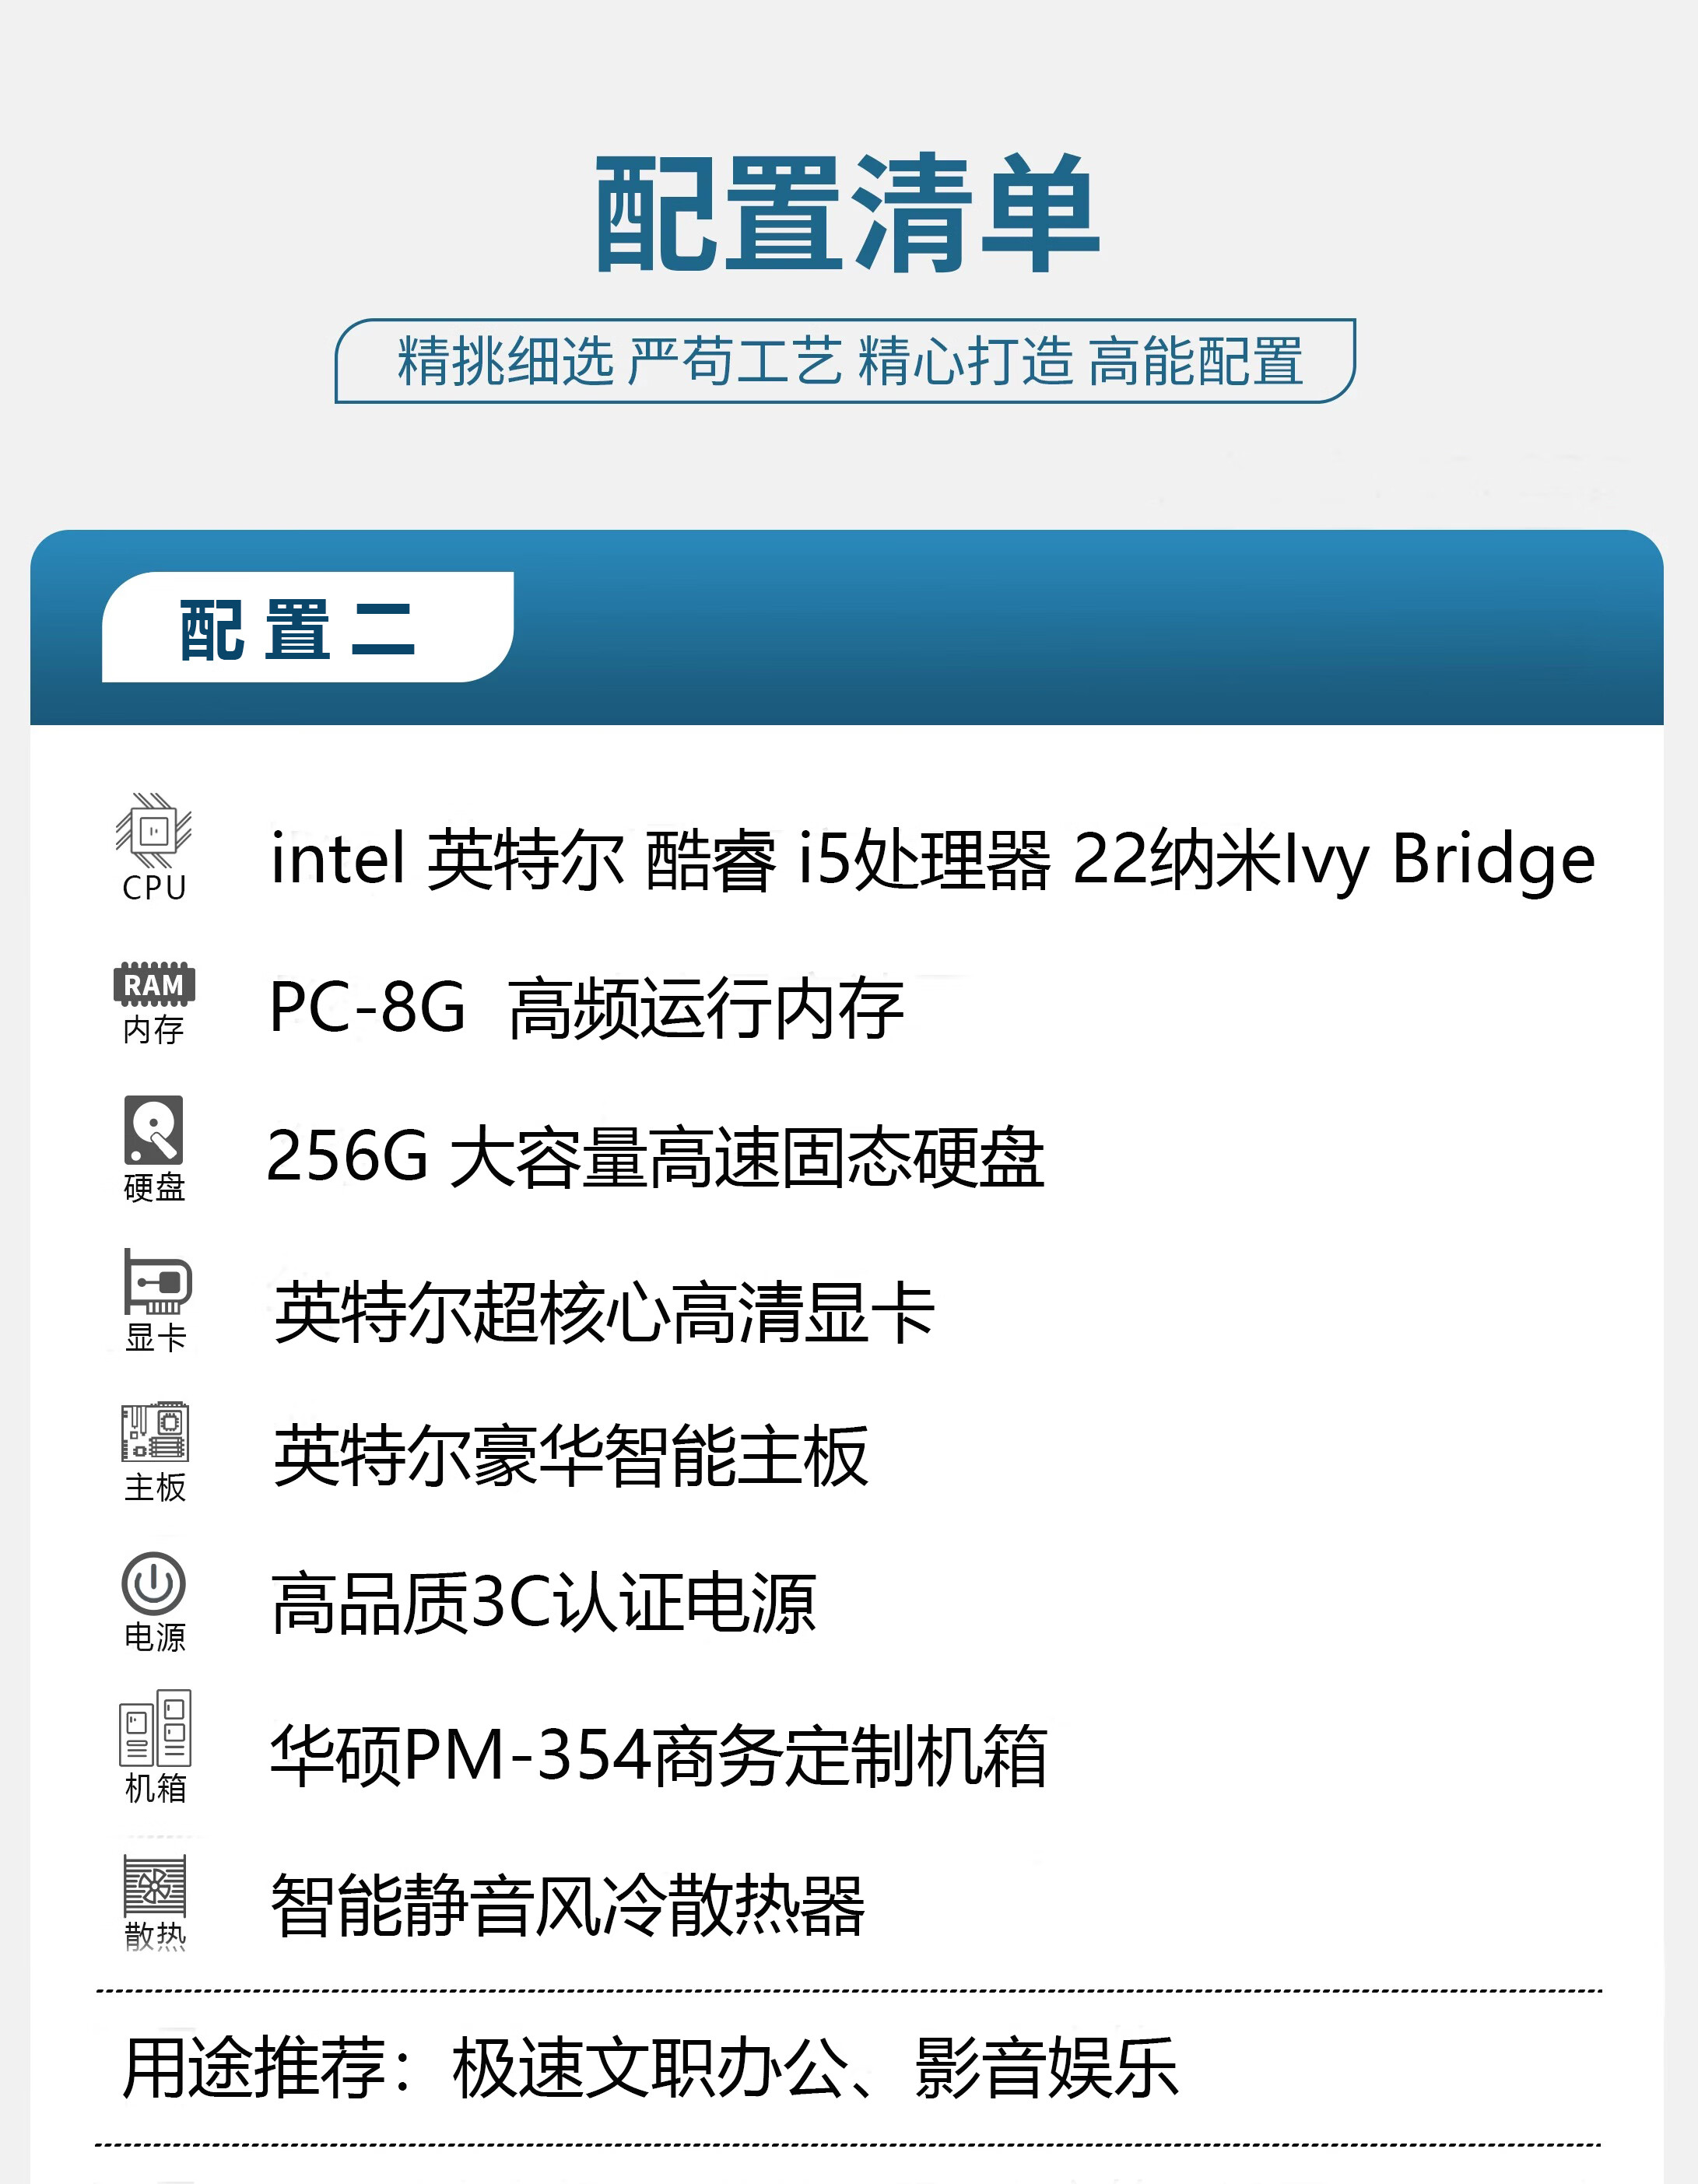
Task: Click the graphics card icon
Action: (x=157, y=1282)
